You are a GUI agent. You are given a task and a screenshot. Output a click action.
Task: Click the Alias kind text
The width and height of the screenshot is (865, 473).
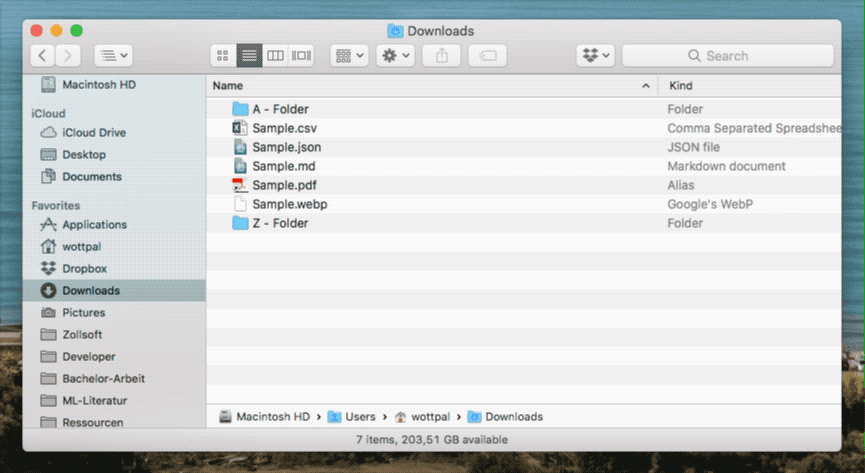(681, 185)
